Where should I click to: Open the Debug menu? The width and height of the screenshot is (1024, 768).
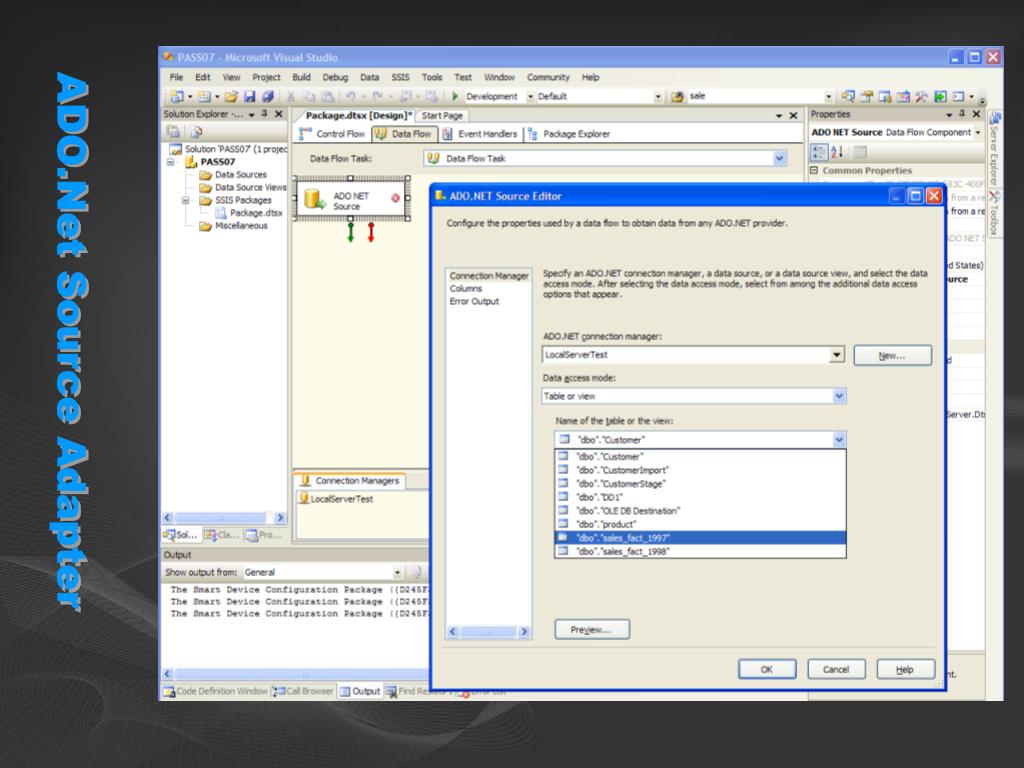(335, 77)
